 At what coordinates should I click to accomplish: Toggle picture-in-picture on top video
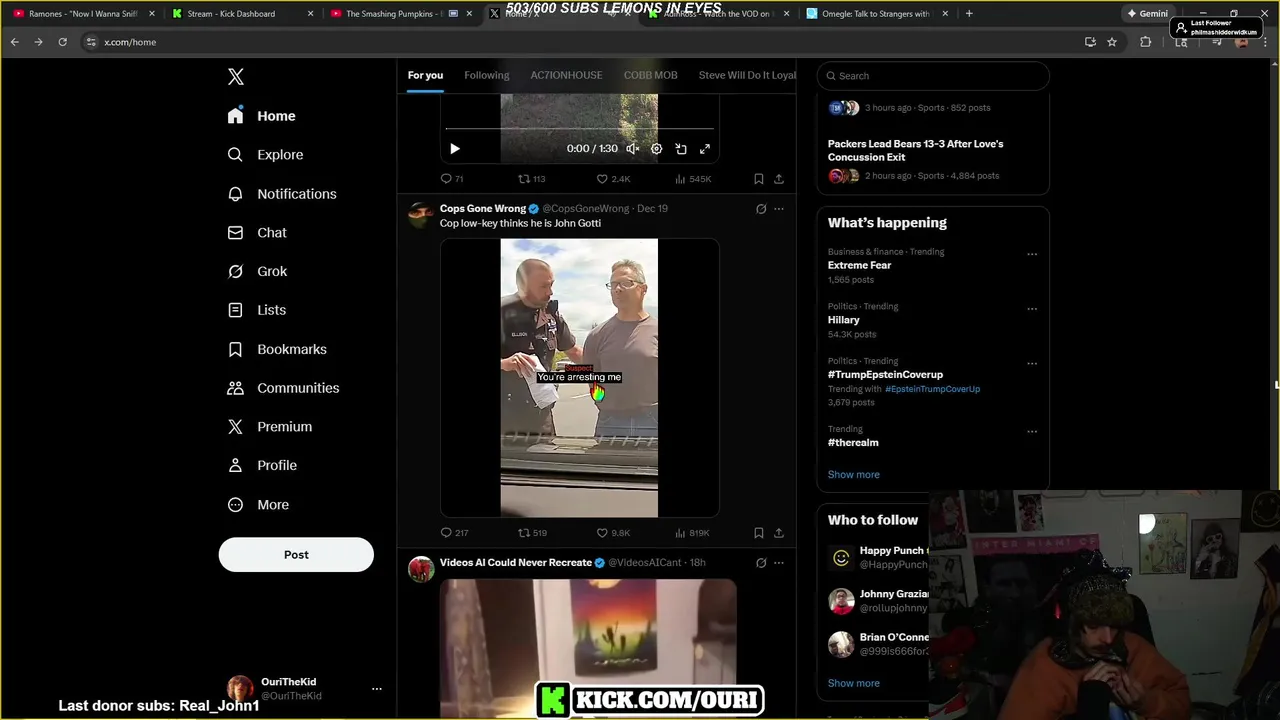coord(681,149)
